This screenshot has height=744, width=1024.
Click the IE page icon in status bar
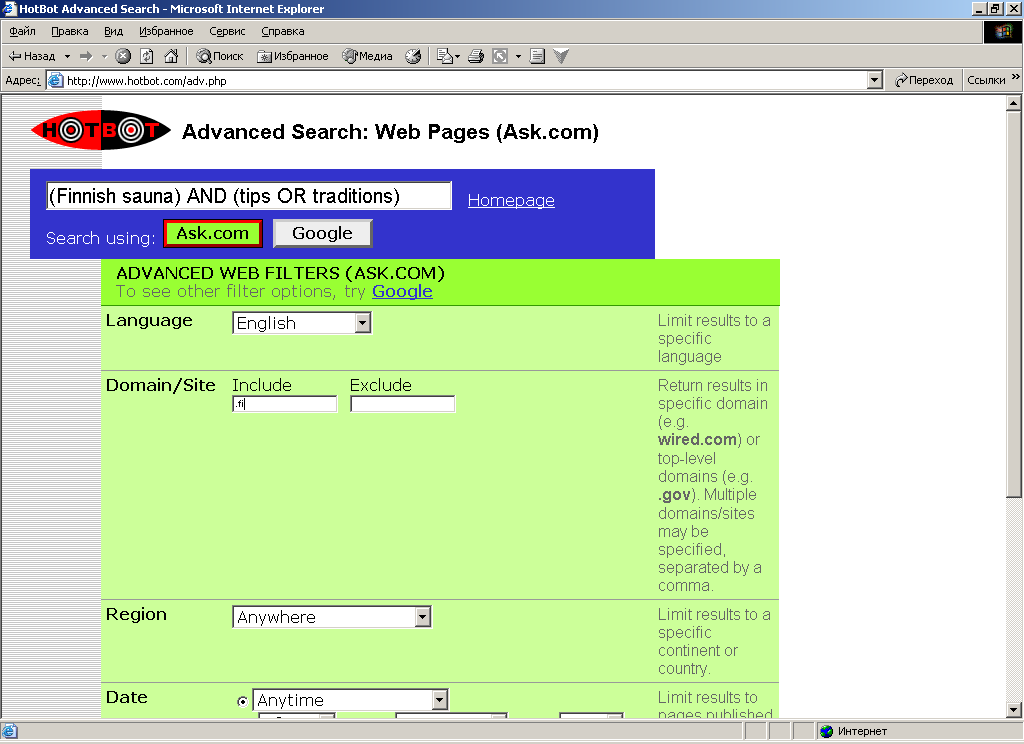pyautogui.click(x=9, y=731)
